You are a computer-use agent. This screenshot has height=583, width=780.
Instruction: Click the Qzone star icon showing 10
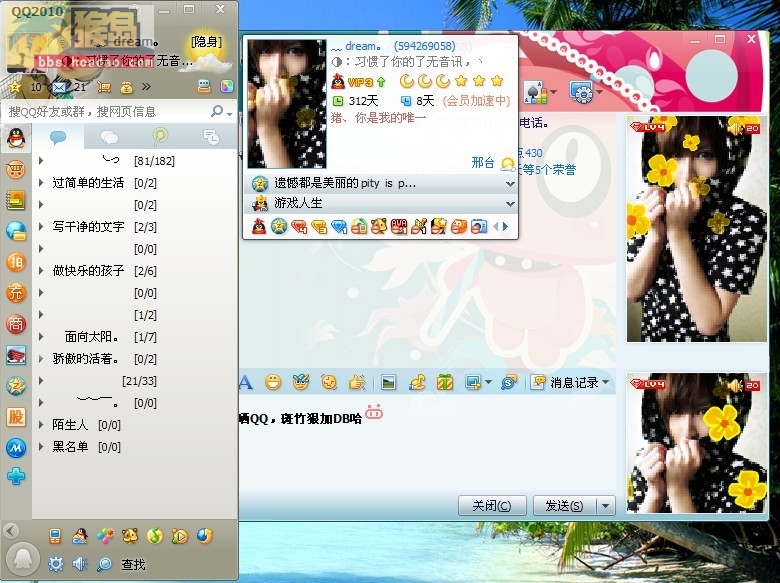pyautogui.click(x=15, y=88)
